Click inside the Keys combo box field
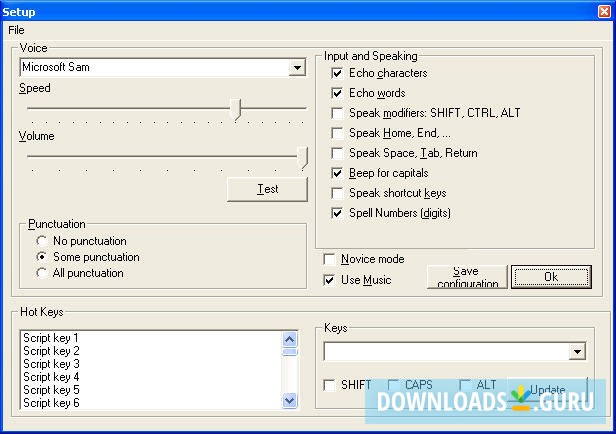This screenshot has height=434, width=616. click(x=446, y=352)
